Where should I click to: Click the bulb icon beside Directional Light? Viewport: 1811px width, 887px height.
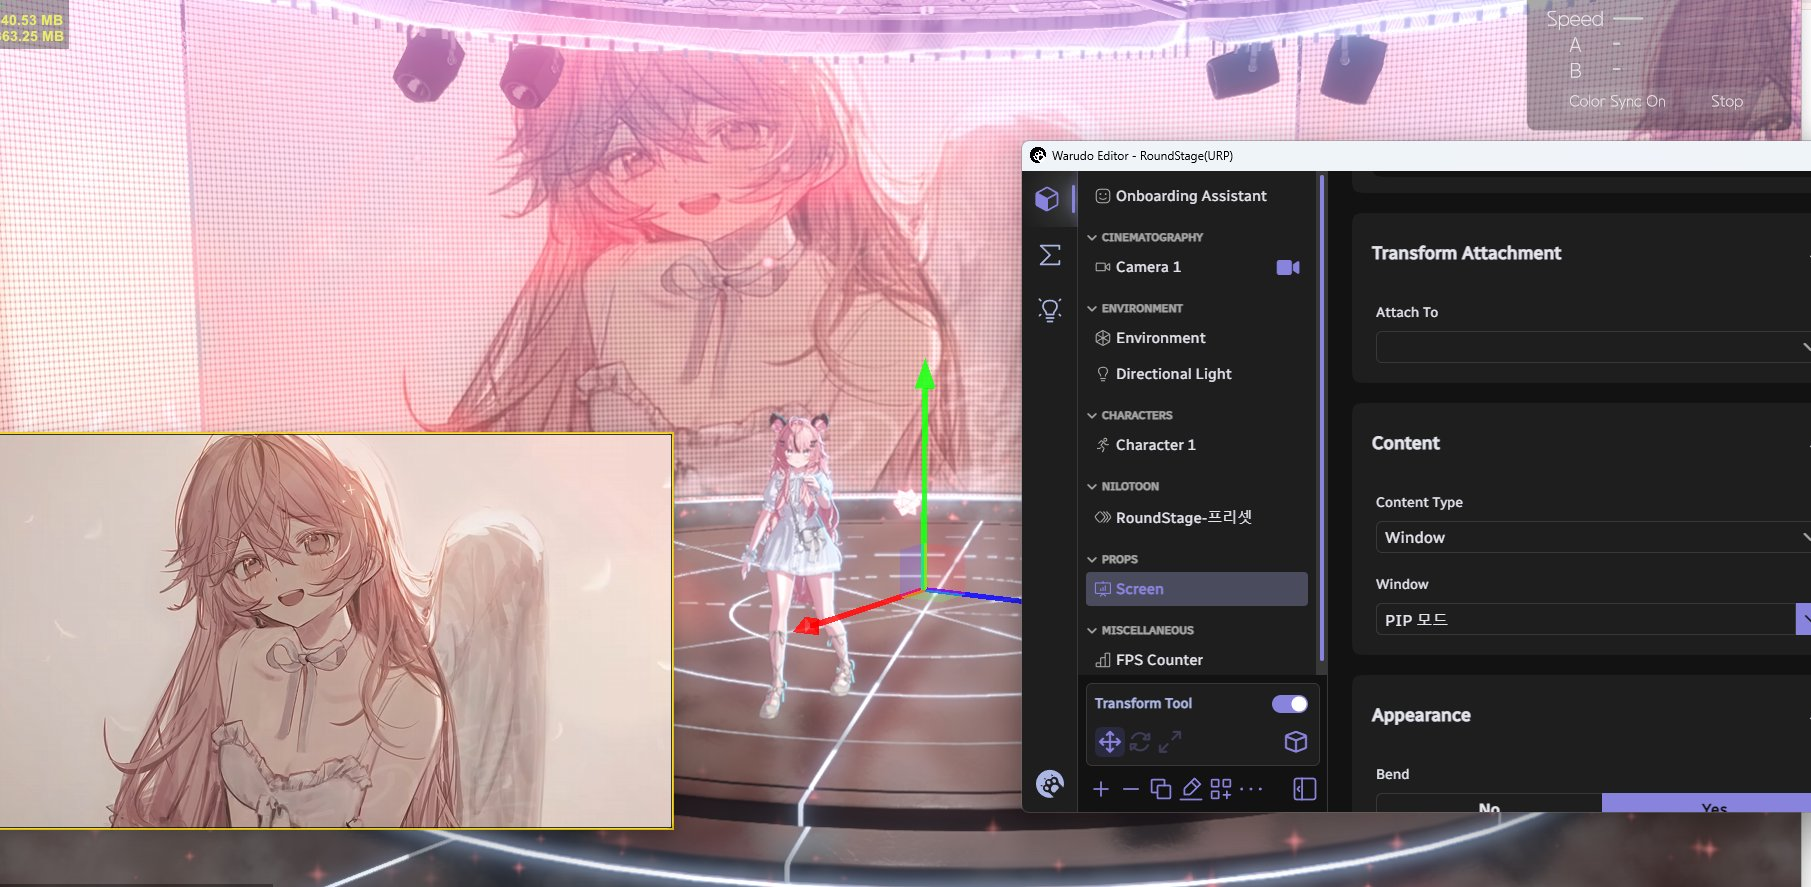click(1103, 374)
